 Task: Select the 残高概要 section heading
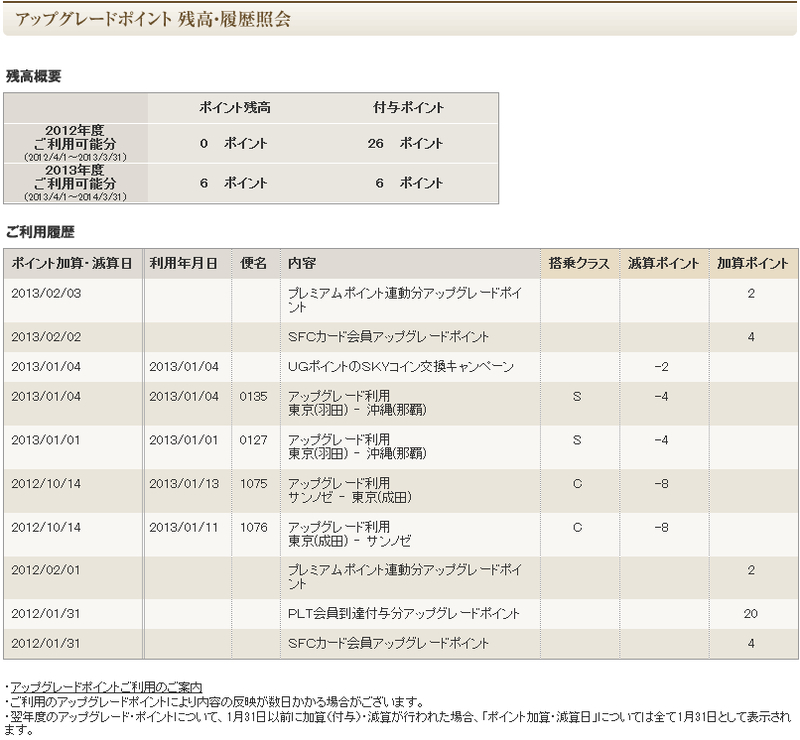[x=34, y=77]
